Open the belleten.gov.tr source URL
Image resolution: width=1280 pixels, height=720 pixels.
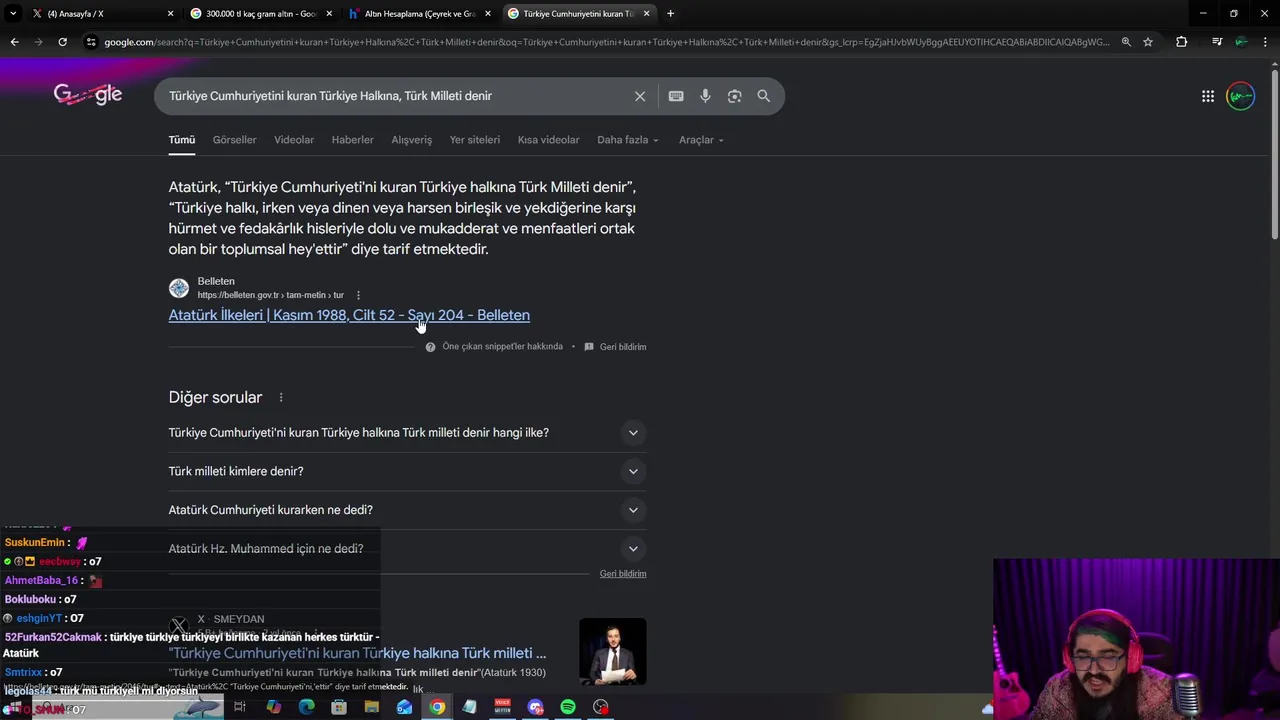[270, 295]
